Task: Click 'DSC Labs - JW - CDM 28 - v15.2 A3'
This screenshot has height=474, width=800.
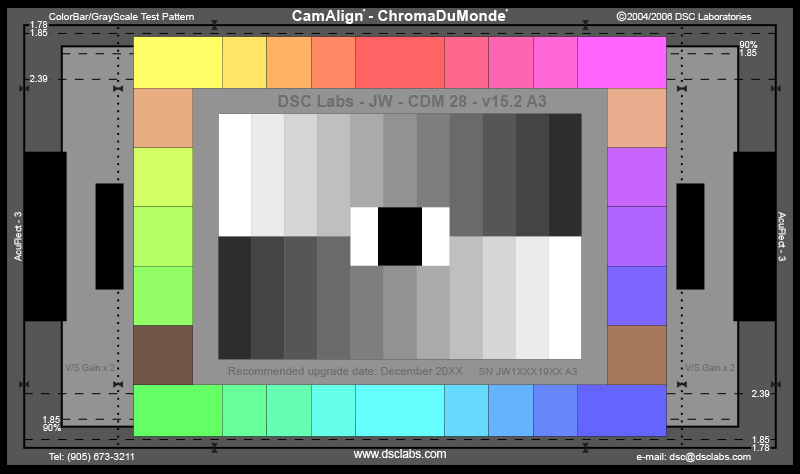Action: point(412,102)
